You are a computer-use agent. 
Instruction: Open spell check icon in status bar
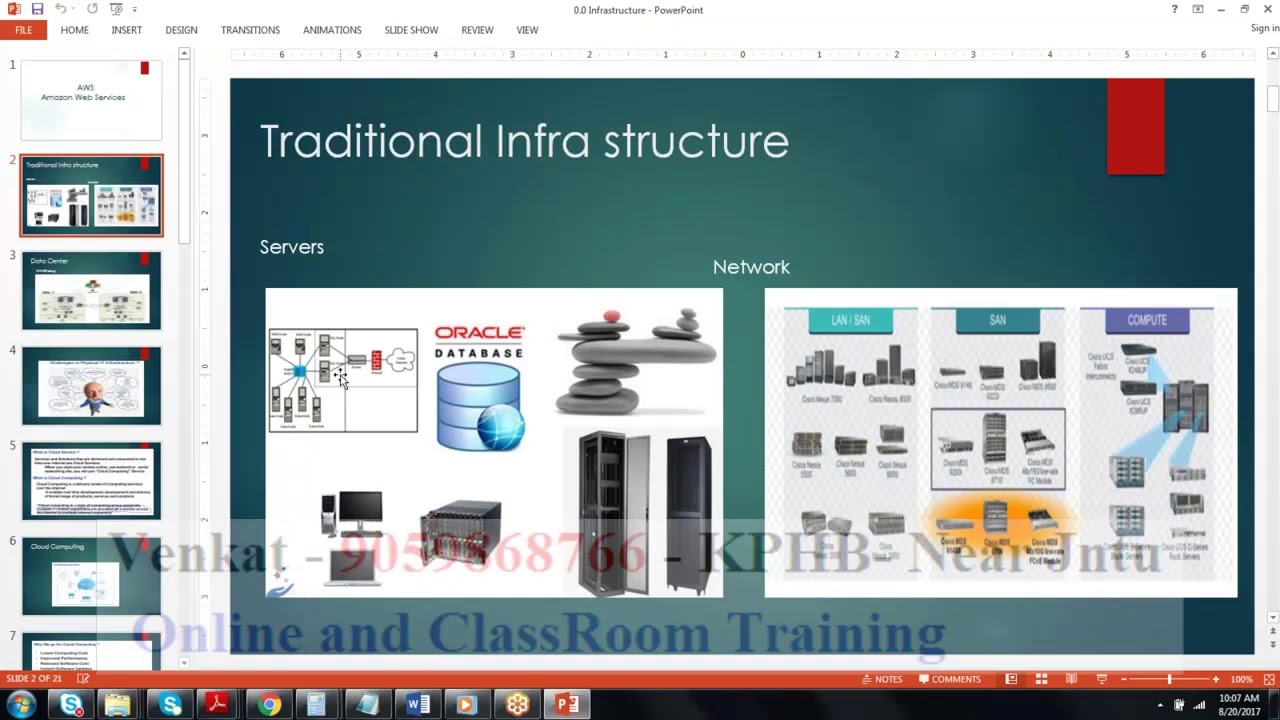click(83, 679)
